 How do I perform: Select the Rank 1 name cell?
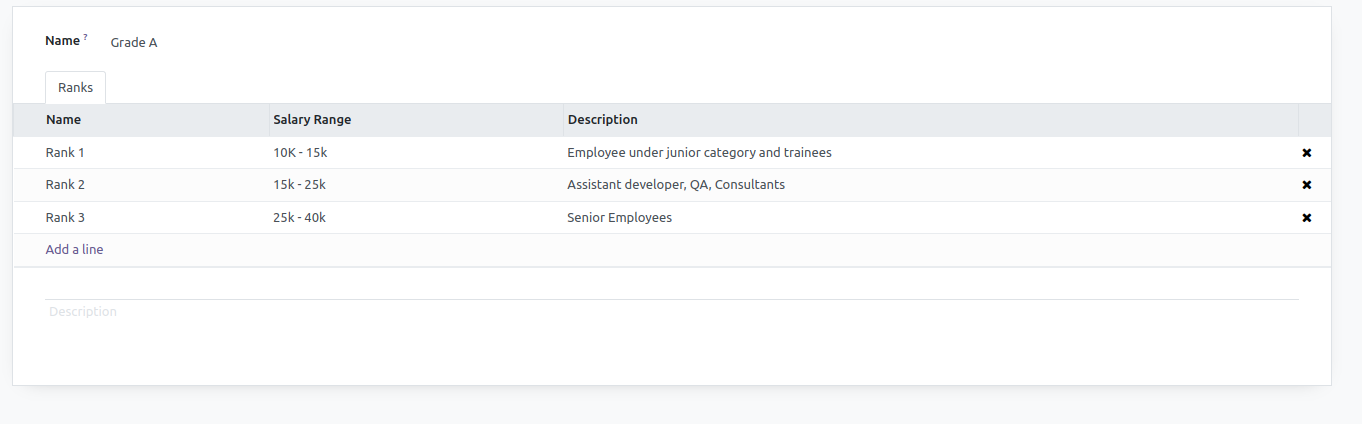(x=65, y=153)
